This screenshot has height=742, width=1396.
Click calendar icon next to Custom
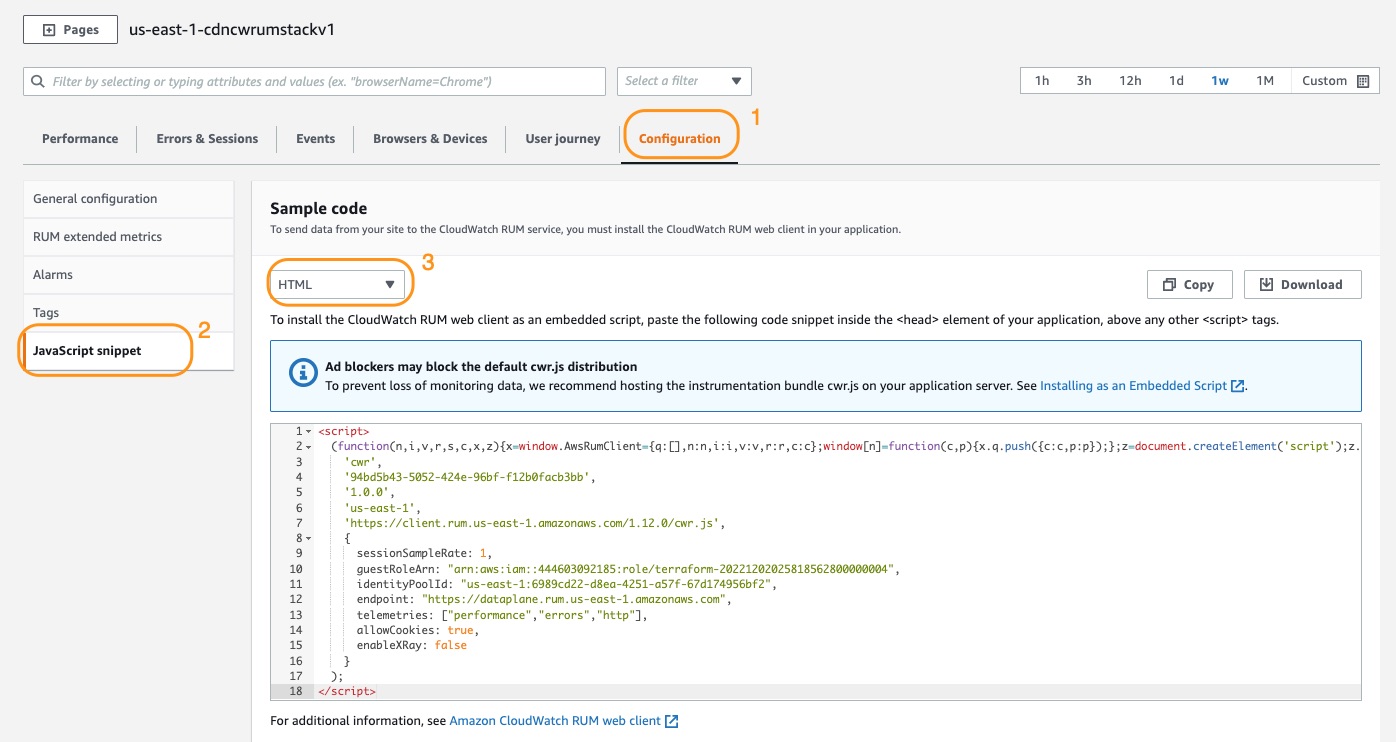pos(1362,81)
